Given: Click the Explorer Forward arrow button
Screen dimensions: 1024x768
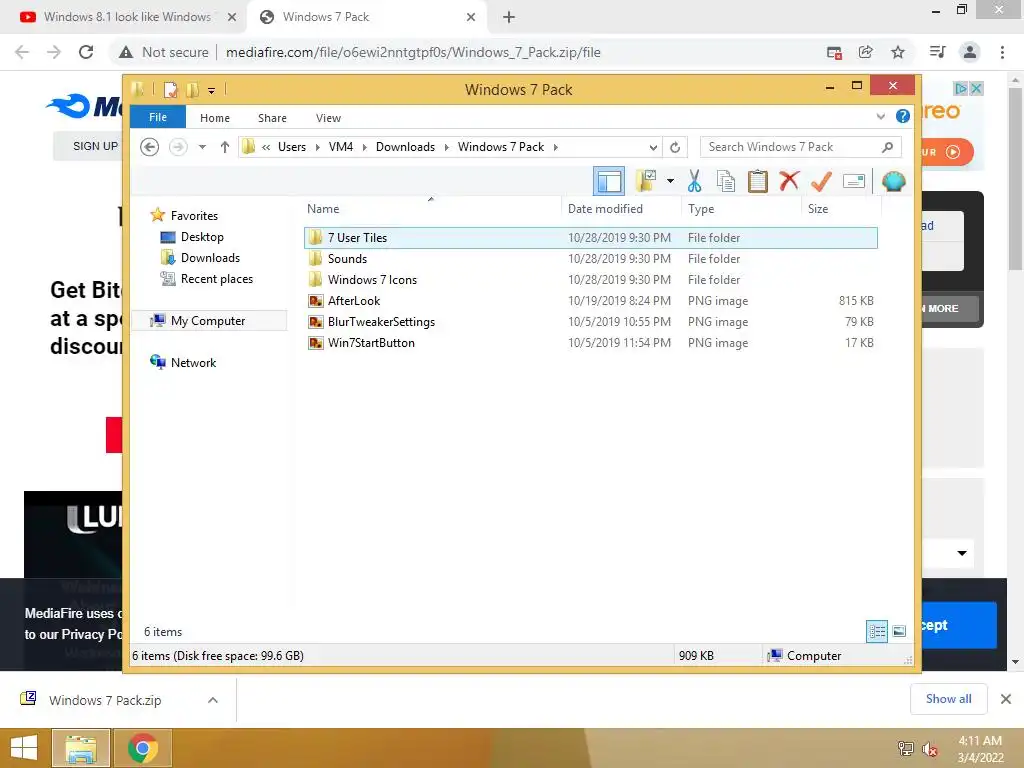Looking at the screenshot, I should pyautogui.click(x=178, y=147).
